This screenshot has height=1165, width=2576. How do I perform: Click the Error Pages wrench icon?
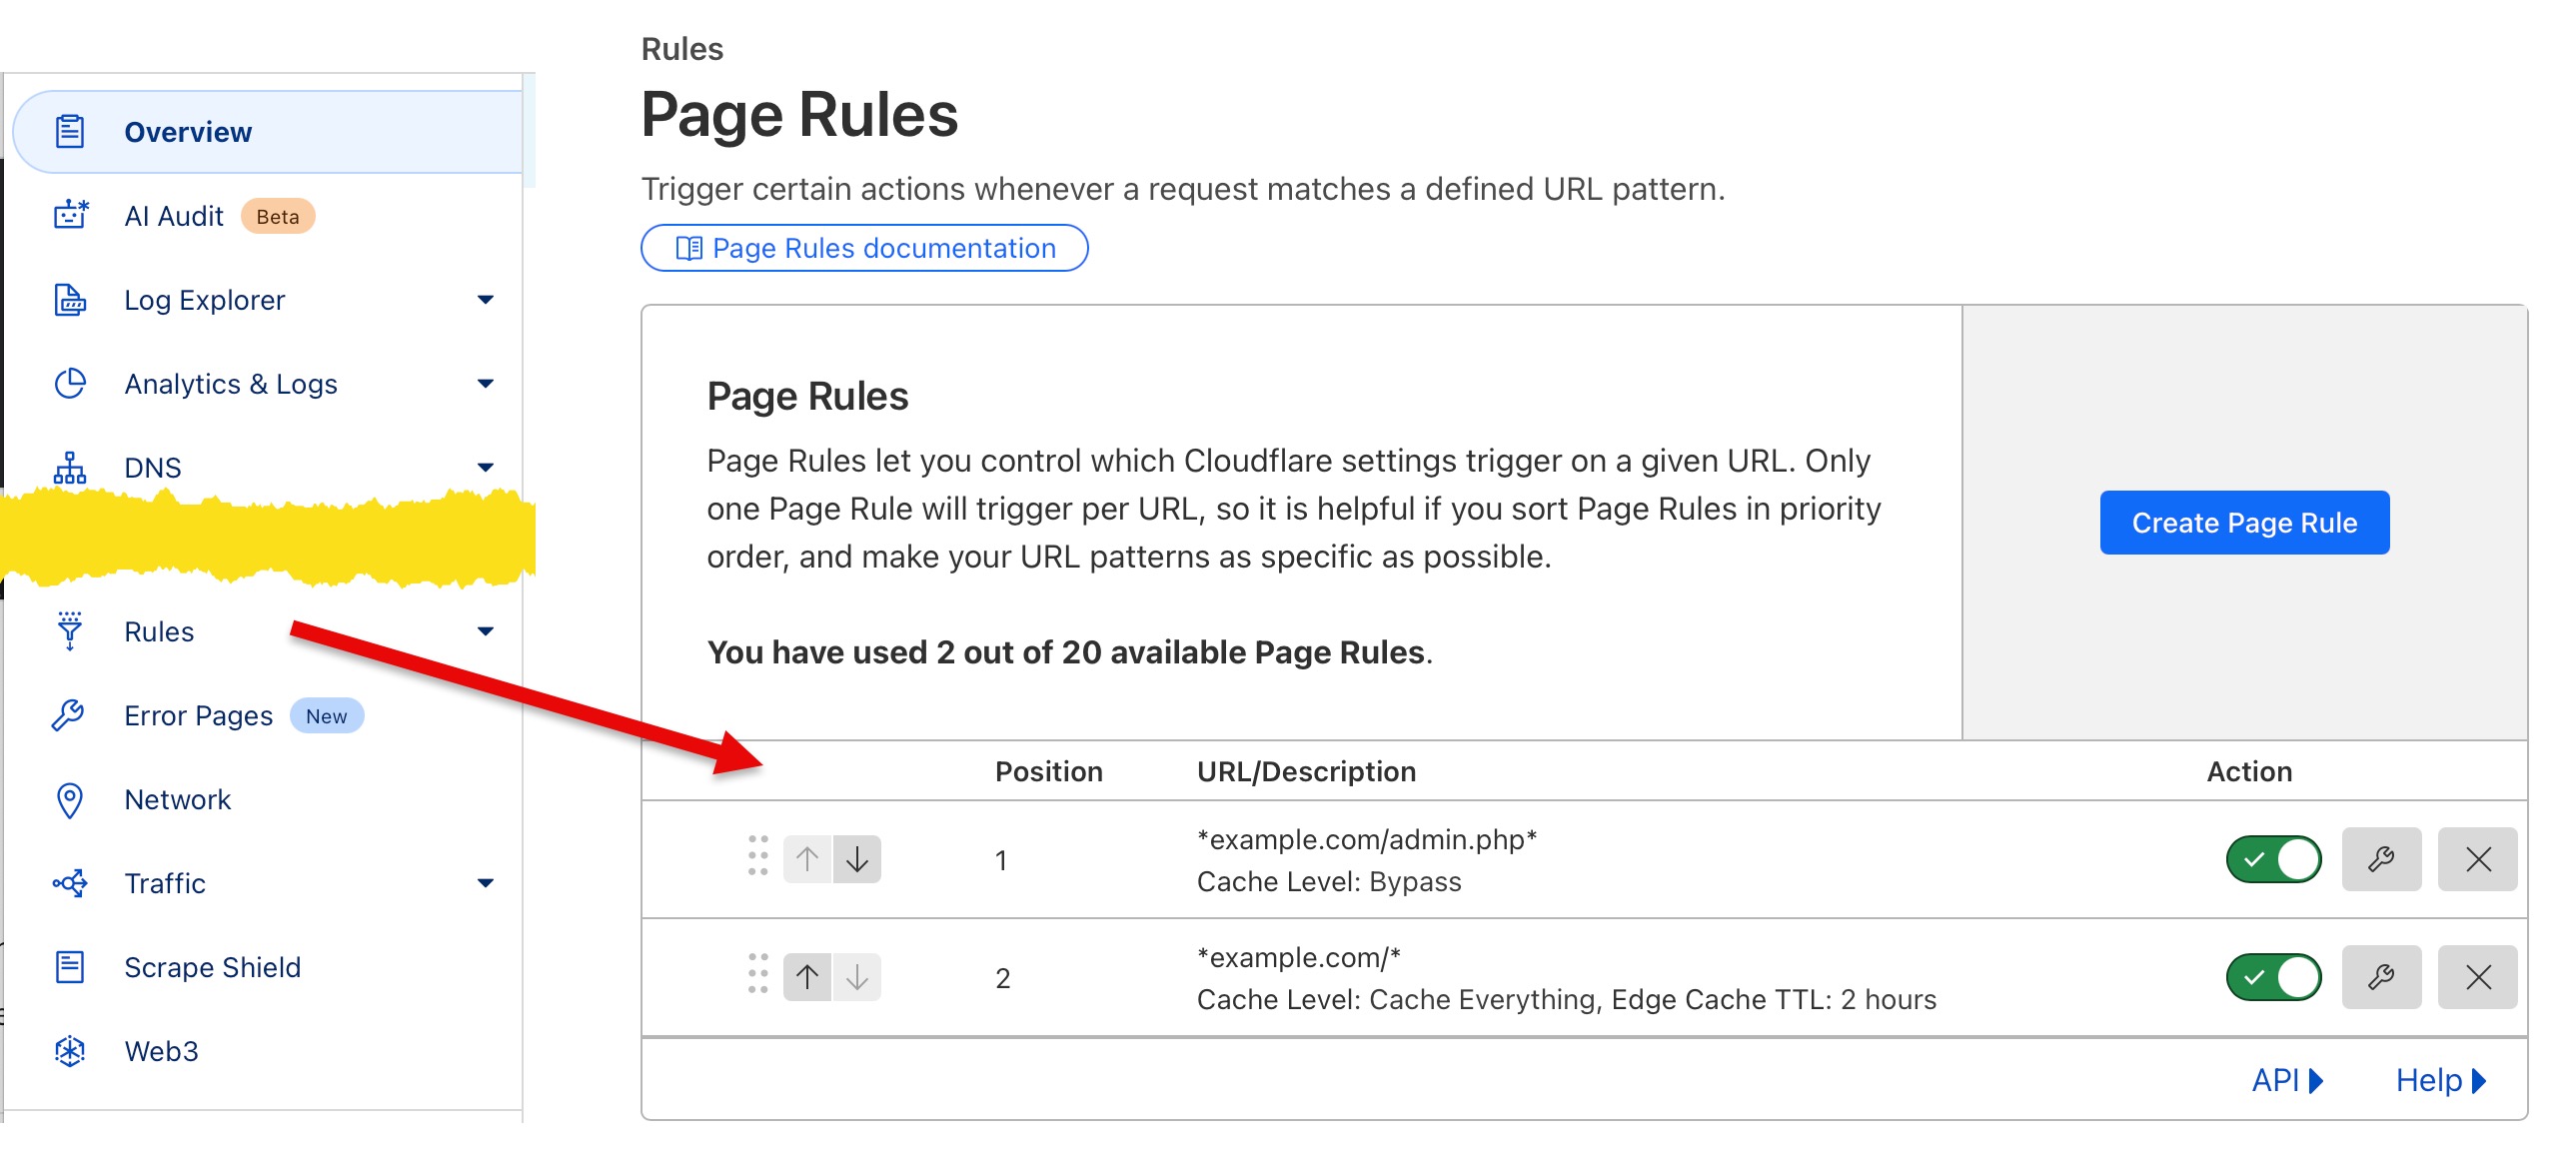68,715
